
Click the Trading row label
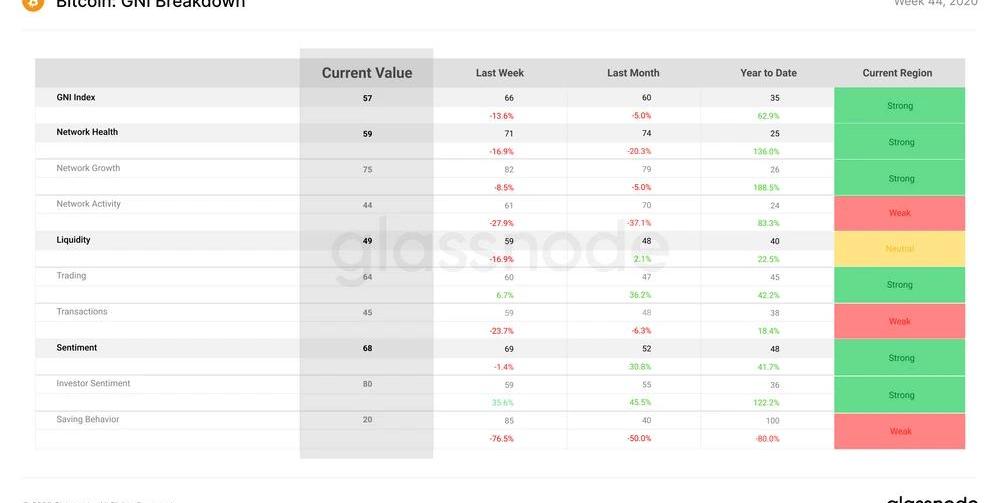pyautogui.click(x=71, y=276)
